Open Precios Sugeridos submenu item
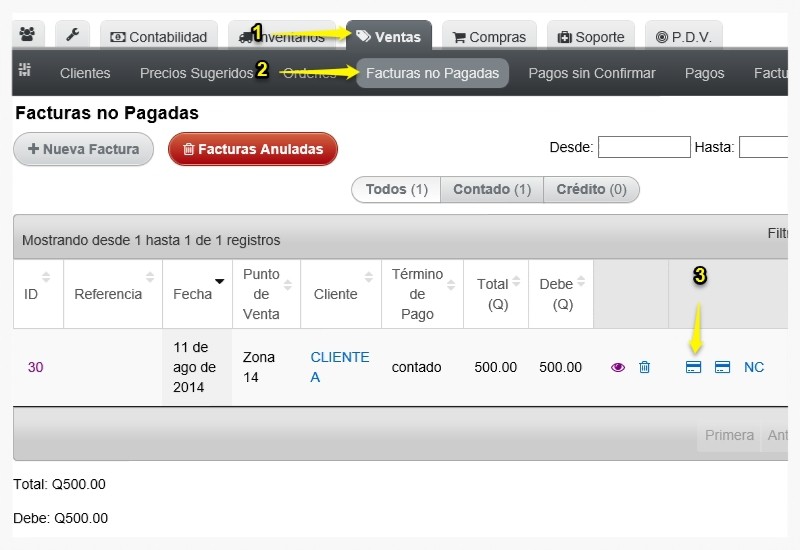Screen dimensions: 800x550 (196, 73)
